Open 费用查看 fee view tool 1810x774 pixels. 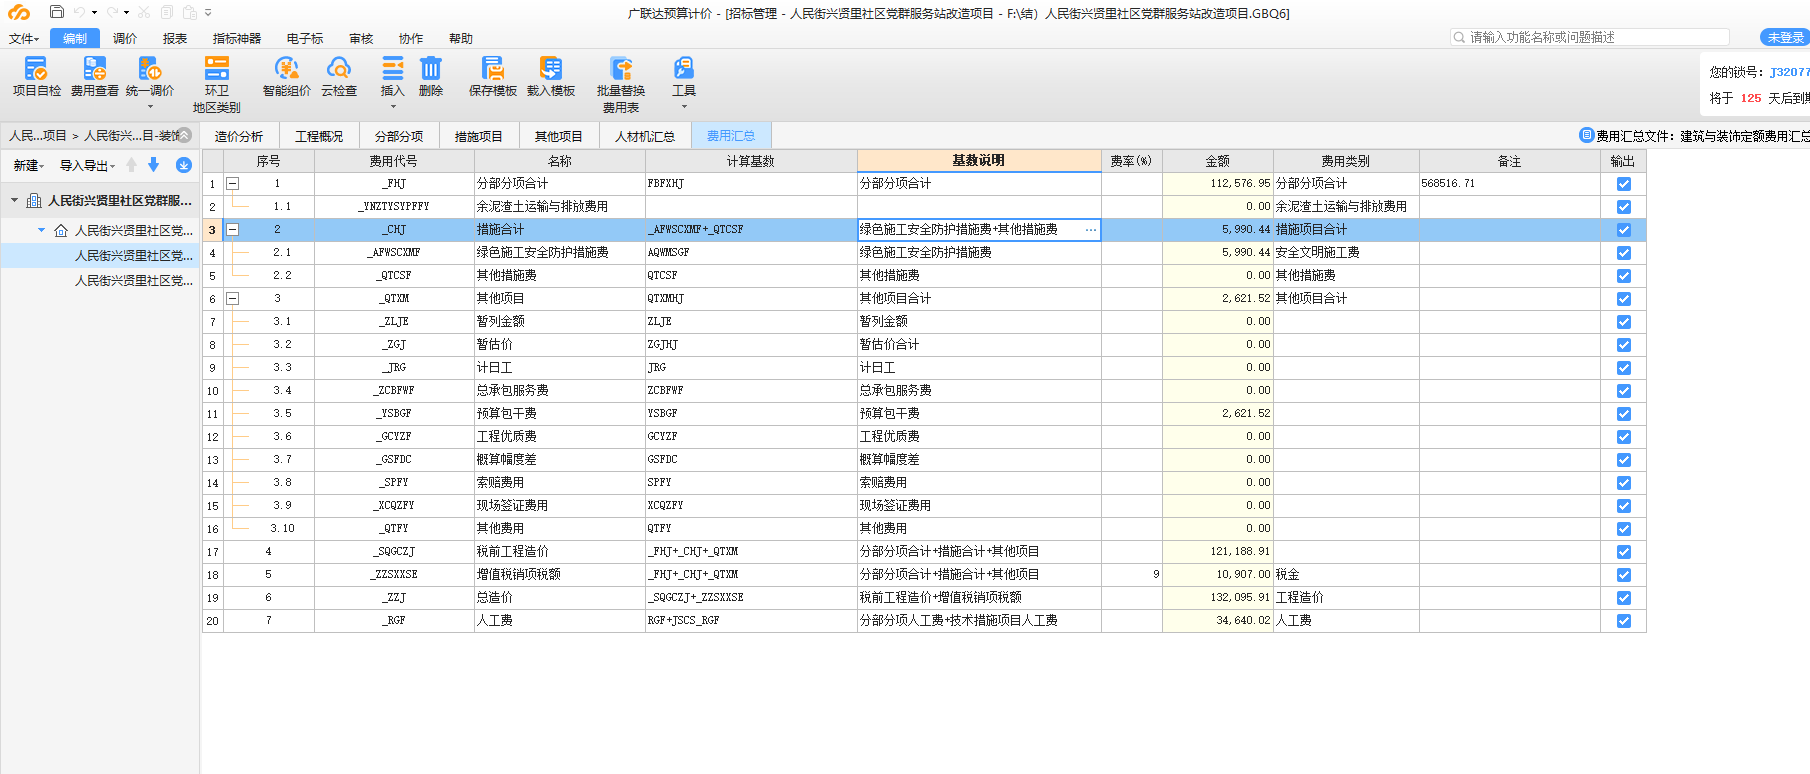[94, 76]
